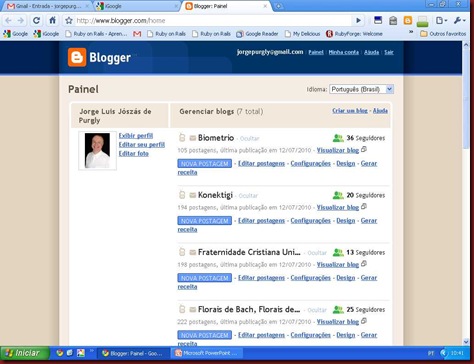The image size is (474, 364).
Task: Open Configurações for Konektigi
Action: pyautogui.click(x=311, y=221)
